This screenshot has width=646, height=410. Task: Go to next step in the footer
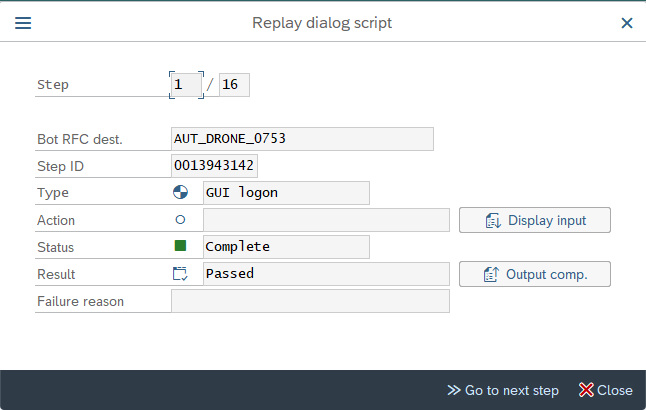[x=503, y=390]
